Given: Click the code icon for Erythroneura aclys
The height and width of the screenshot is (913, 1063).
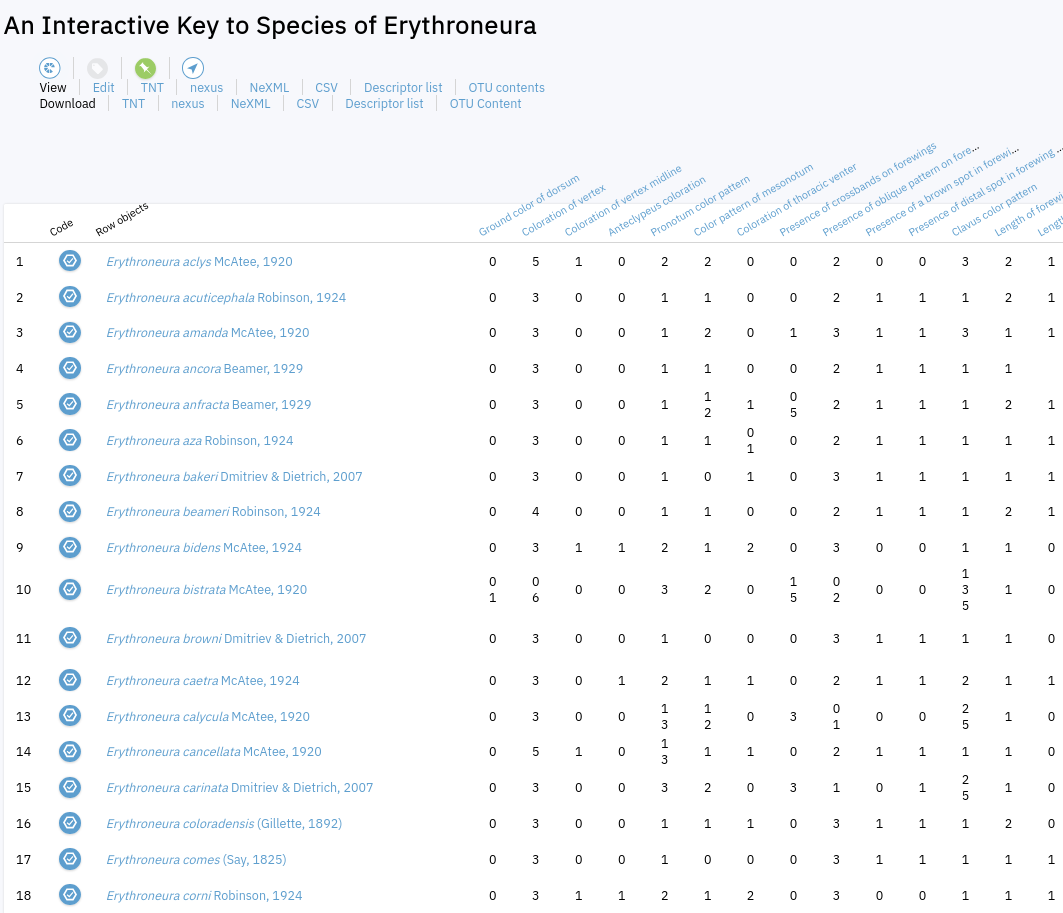Looking at the screenshot, I should click(69, 261).
